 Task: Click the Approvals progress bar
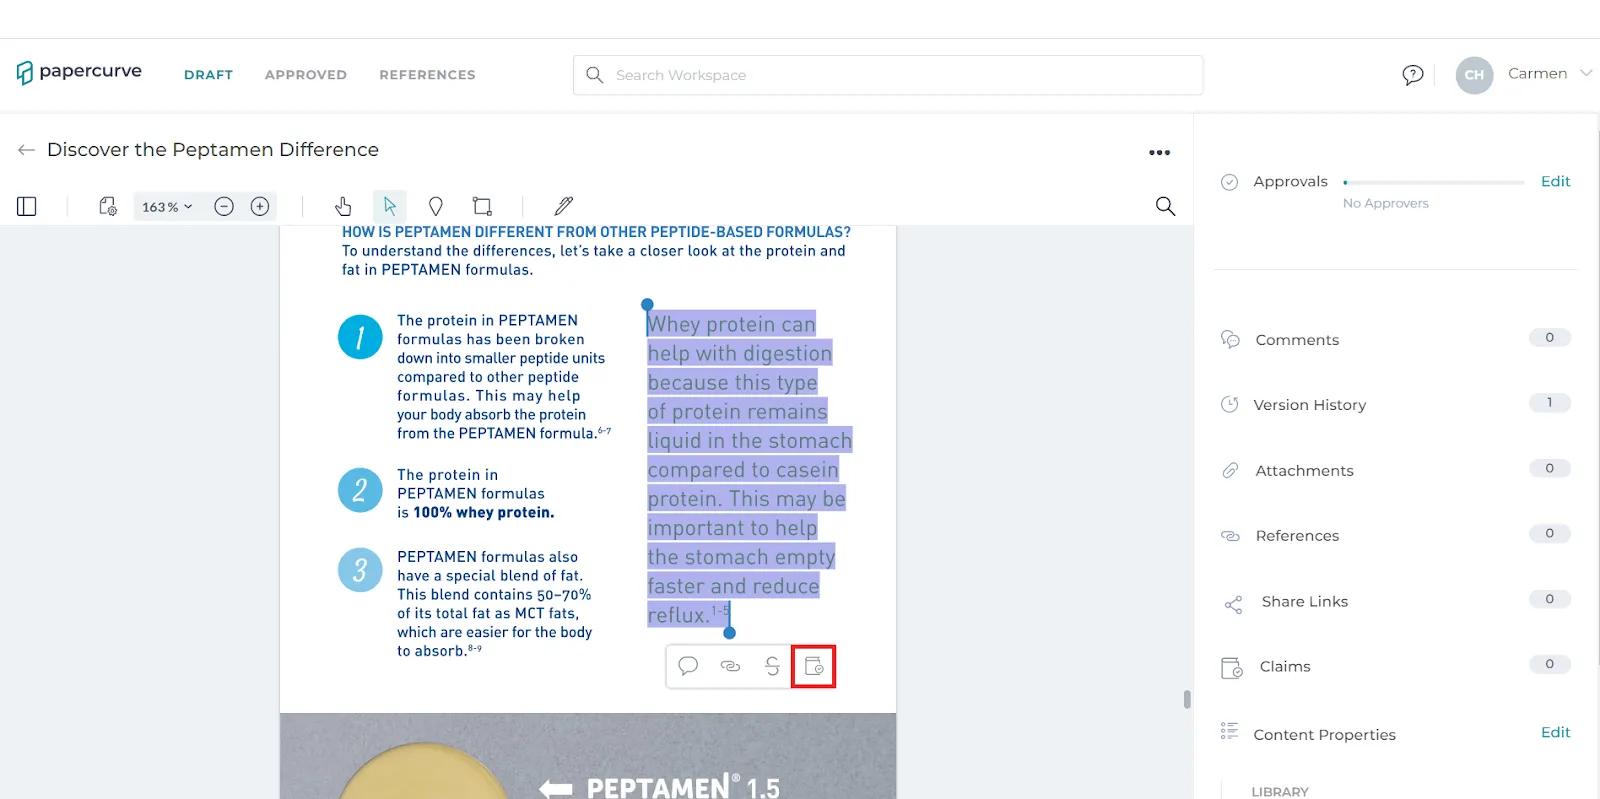[x=1434, y=182]
